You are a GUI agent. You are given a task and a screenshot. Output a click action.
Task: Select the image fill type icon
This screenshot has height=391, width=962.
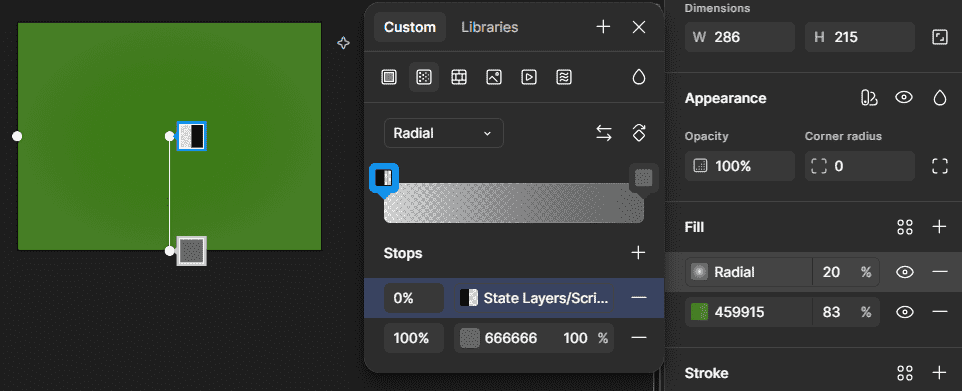(x=494, y=77)
